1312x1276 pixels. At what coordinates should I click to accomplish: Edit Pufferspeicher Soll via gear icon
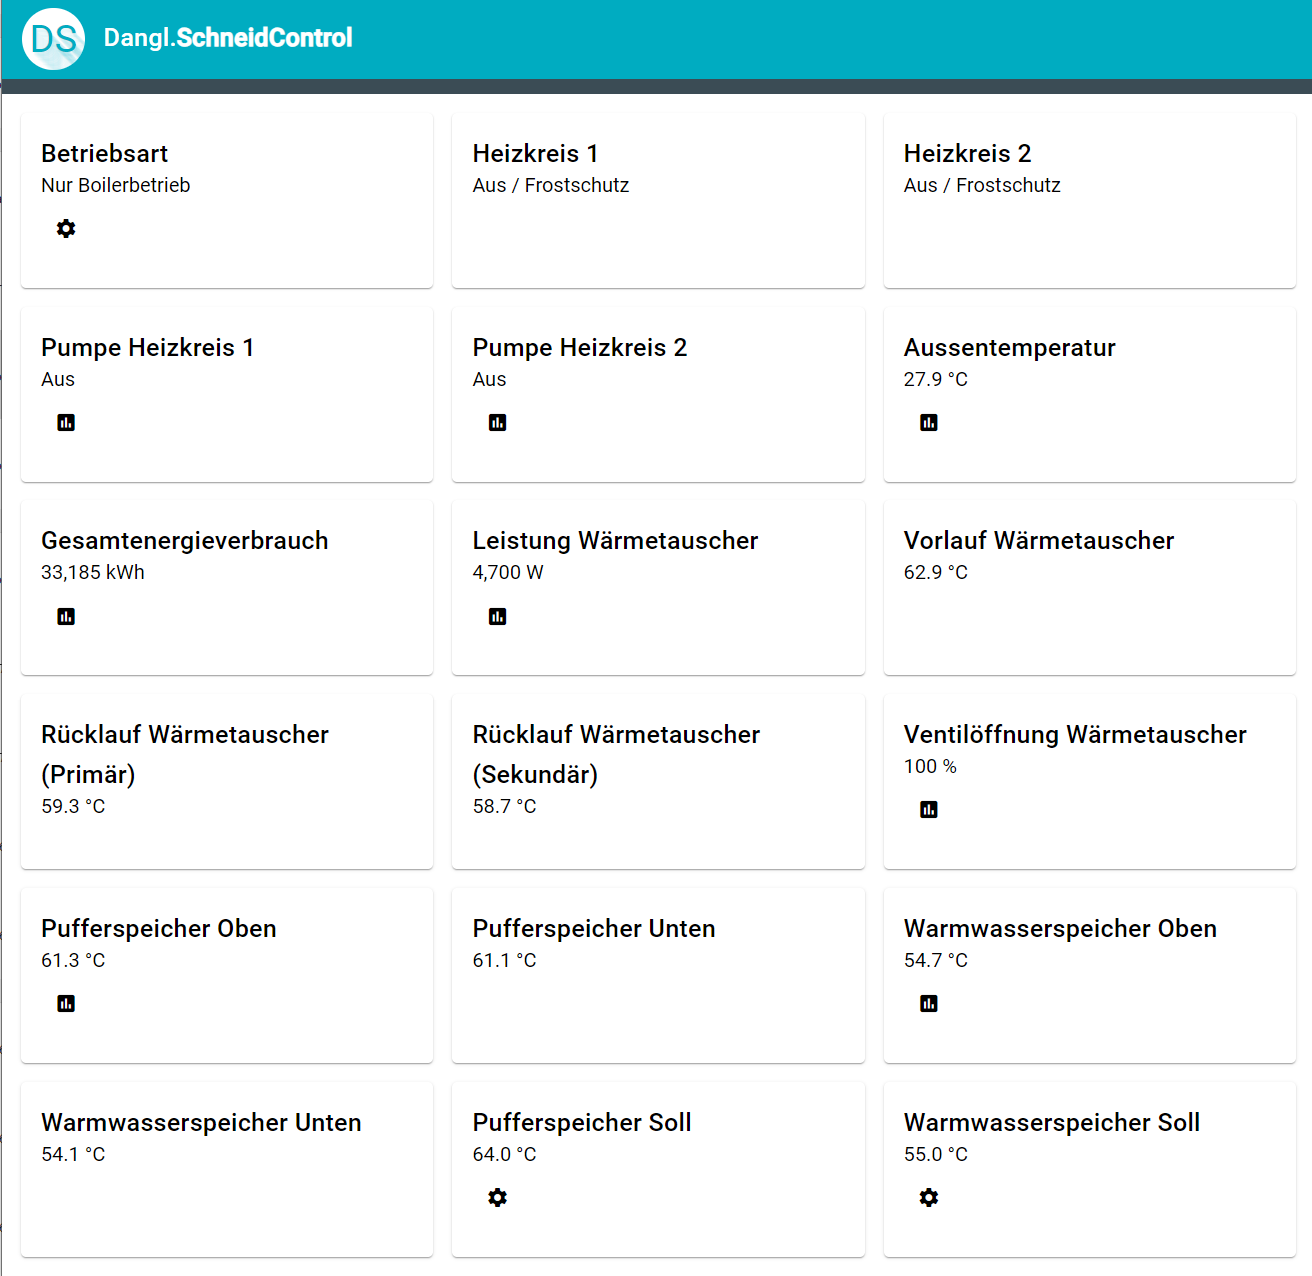point(497,1198)
